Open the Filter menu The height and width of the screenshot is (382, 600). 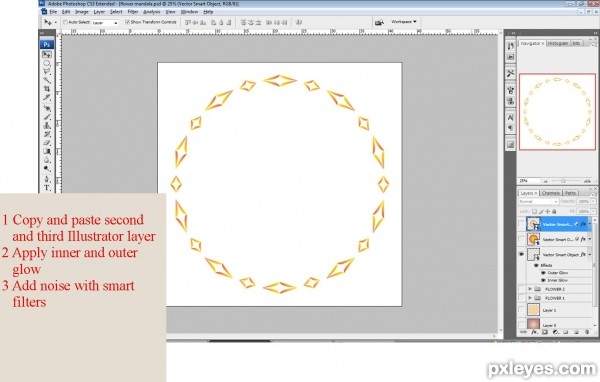[133, 12]
